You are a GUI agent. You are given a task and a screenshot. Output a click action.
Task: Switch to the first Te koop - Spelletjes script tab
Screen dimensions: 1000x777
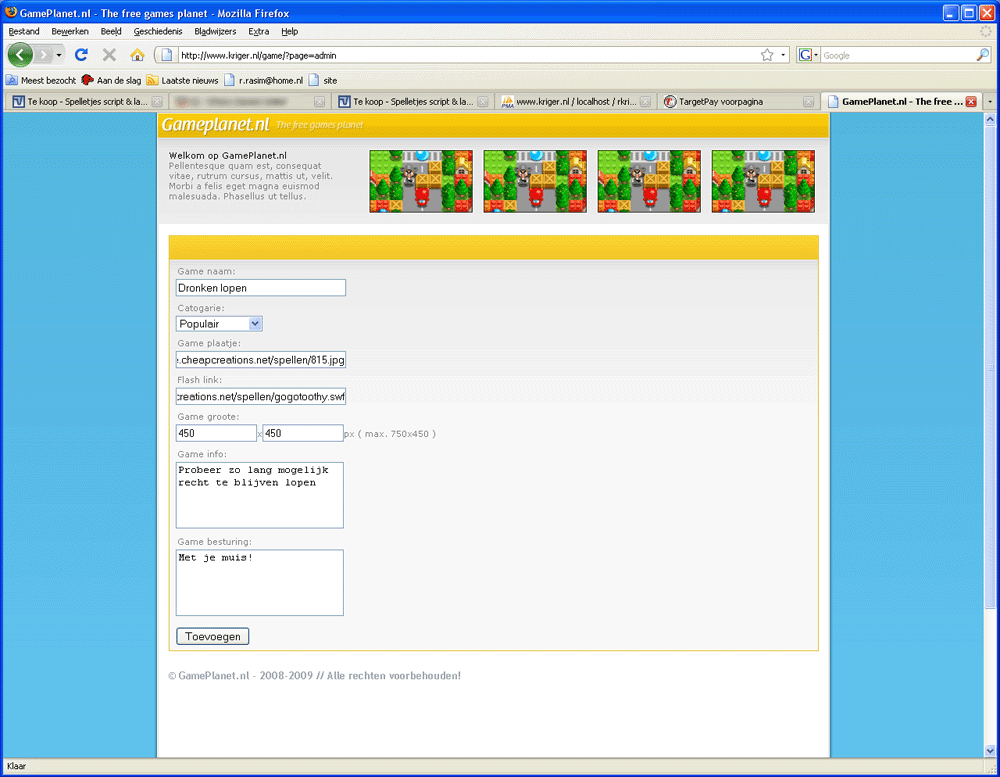(x=85, y=101)
